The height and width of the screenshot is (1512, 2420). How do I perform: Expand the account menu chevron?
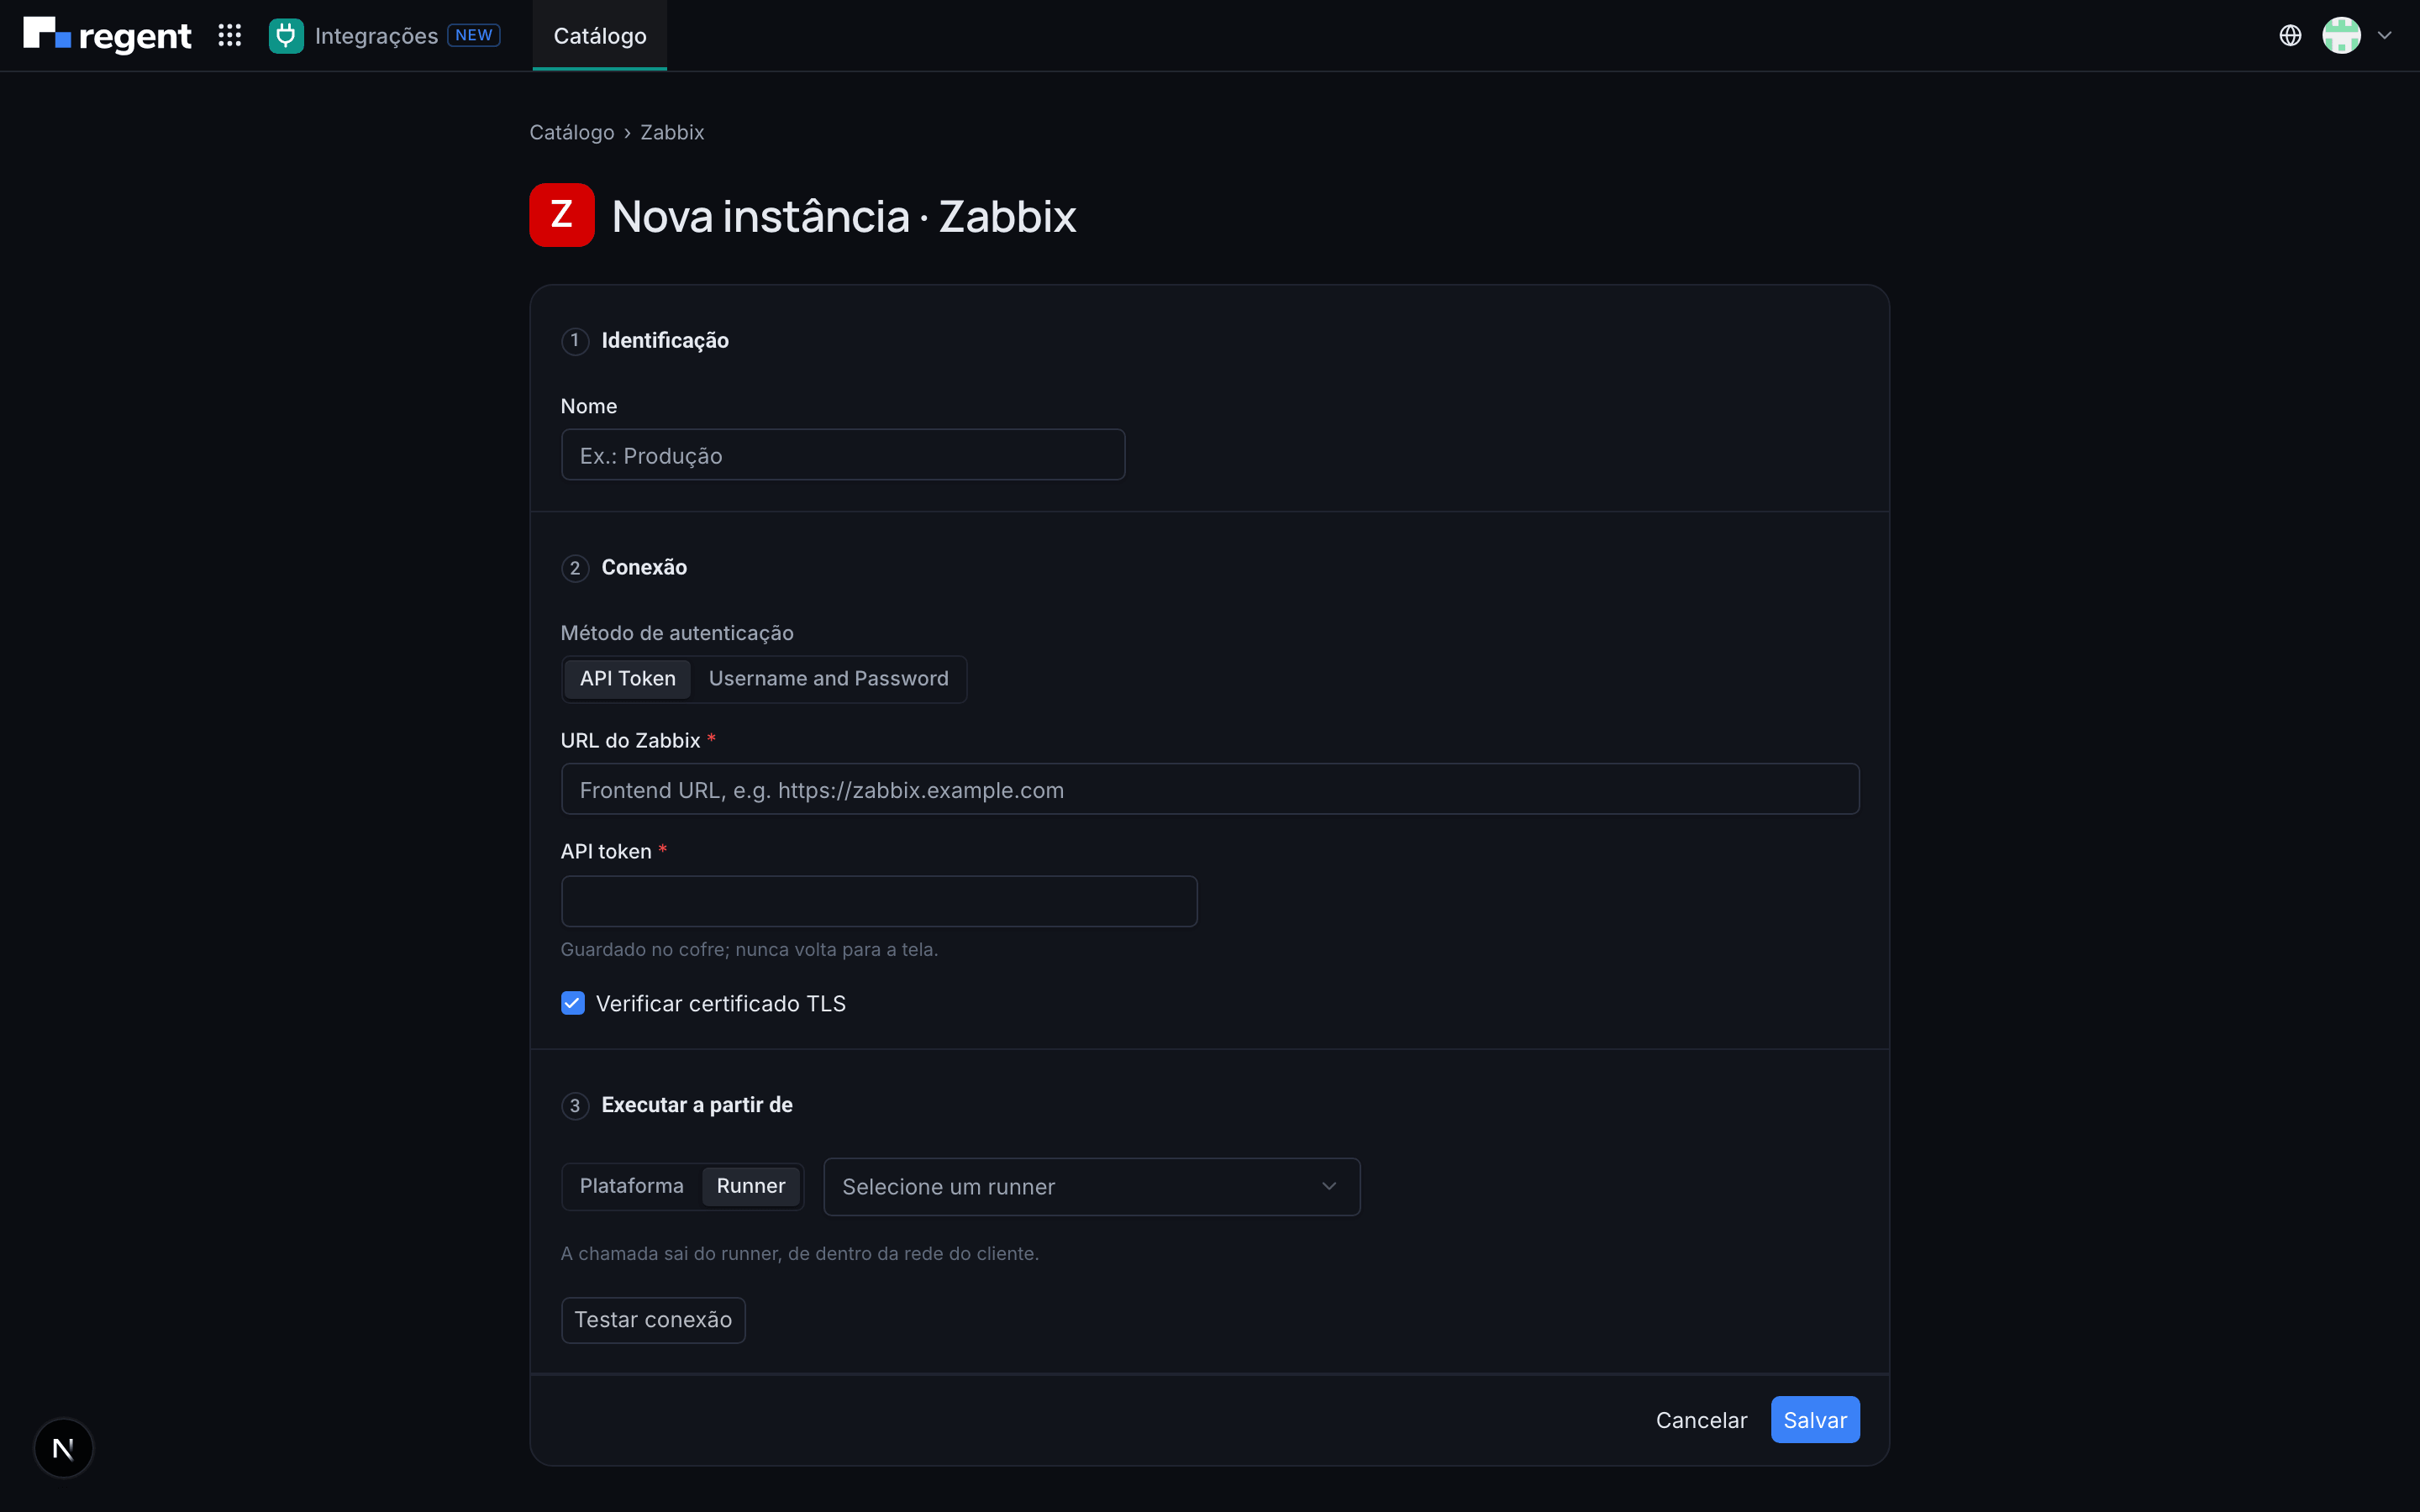point(2385,35)
